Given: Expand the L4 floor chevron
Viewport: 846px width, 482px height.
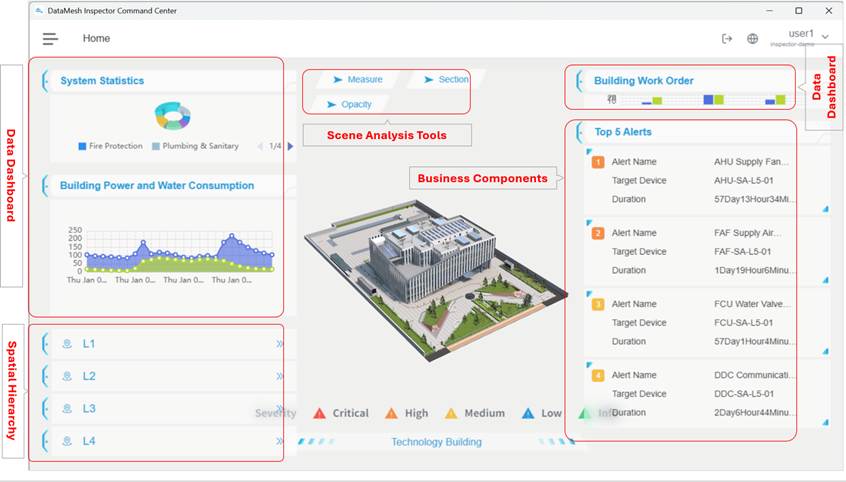Looking at the screenshot, I should (279, 441).
